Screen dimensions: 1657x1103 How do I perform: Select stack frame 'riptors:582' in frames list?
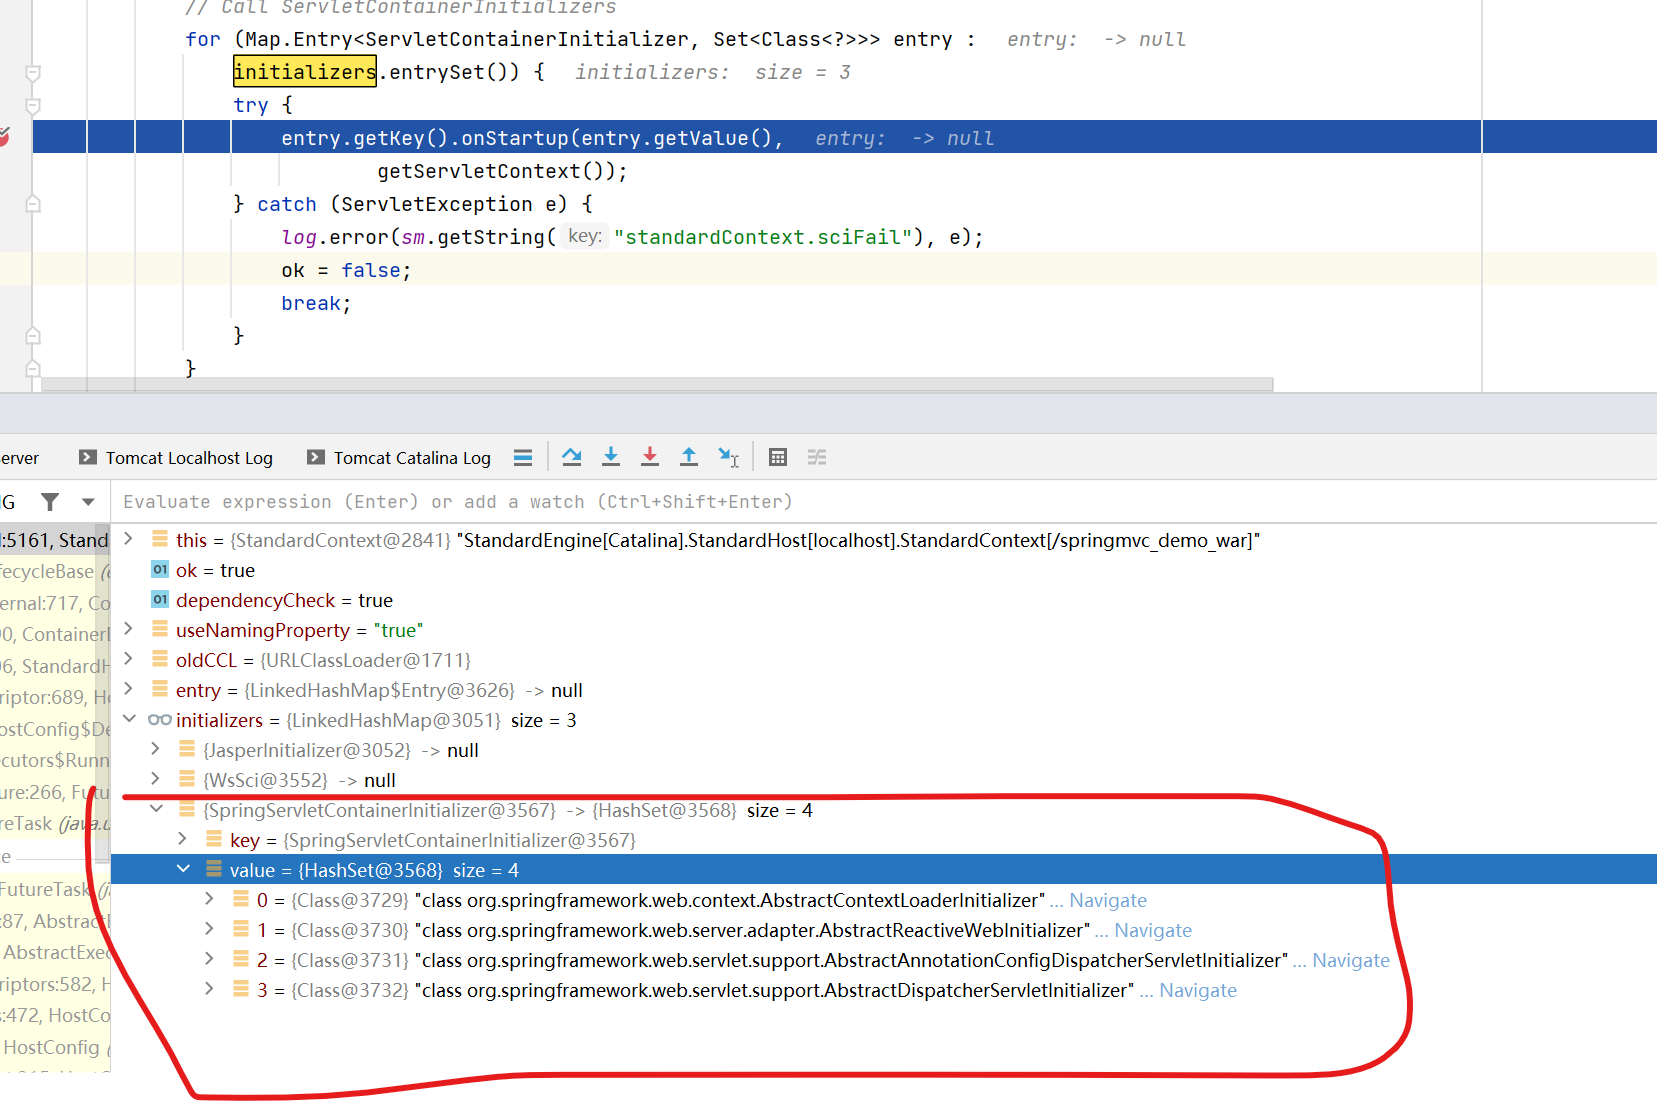click(54, 984)
